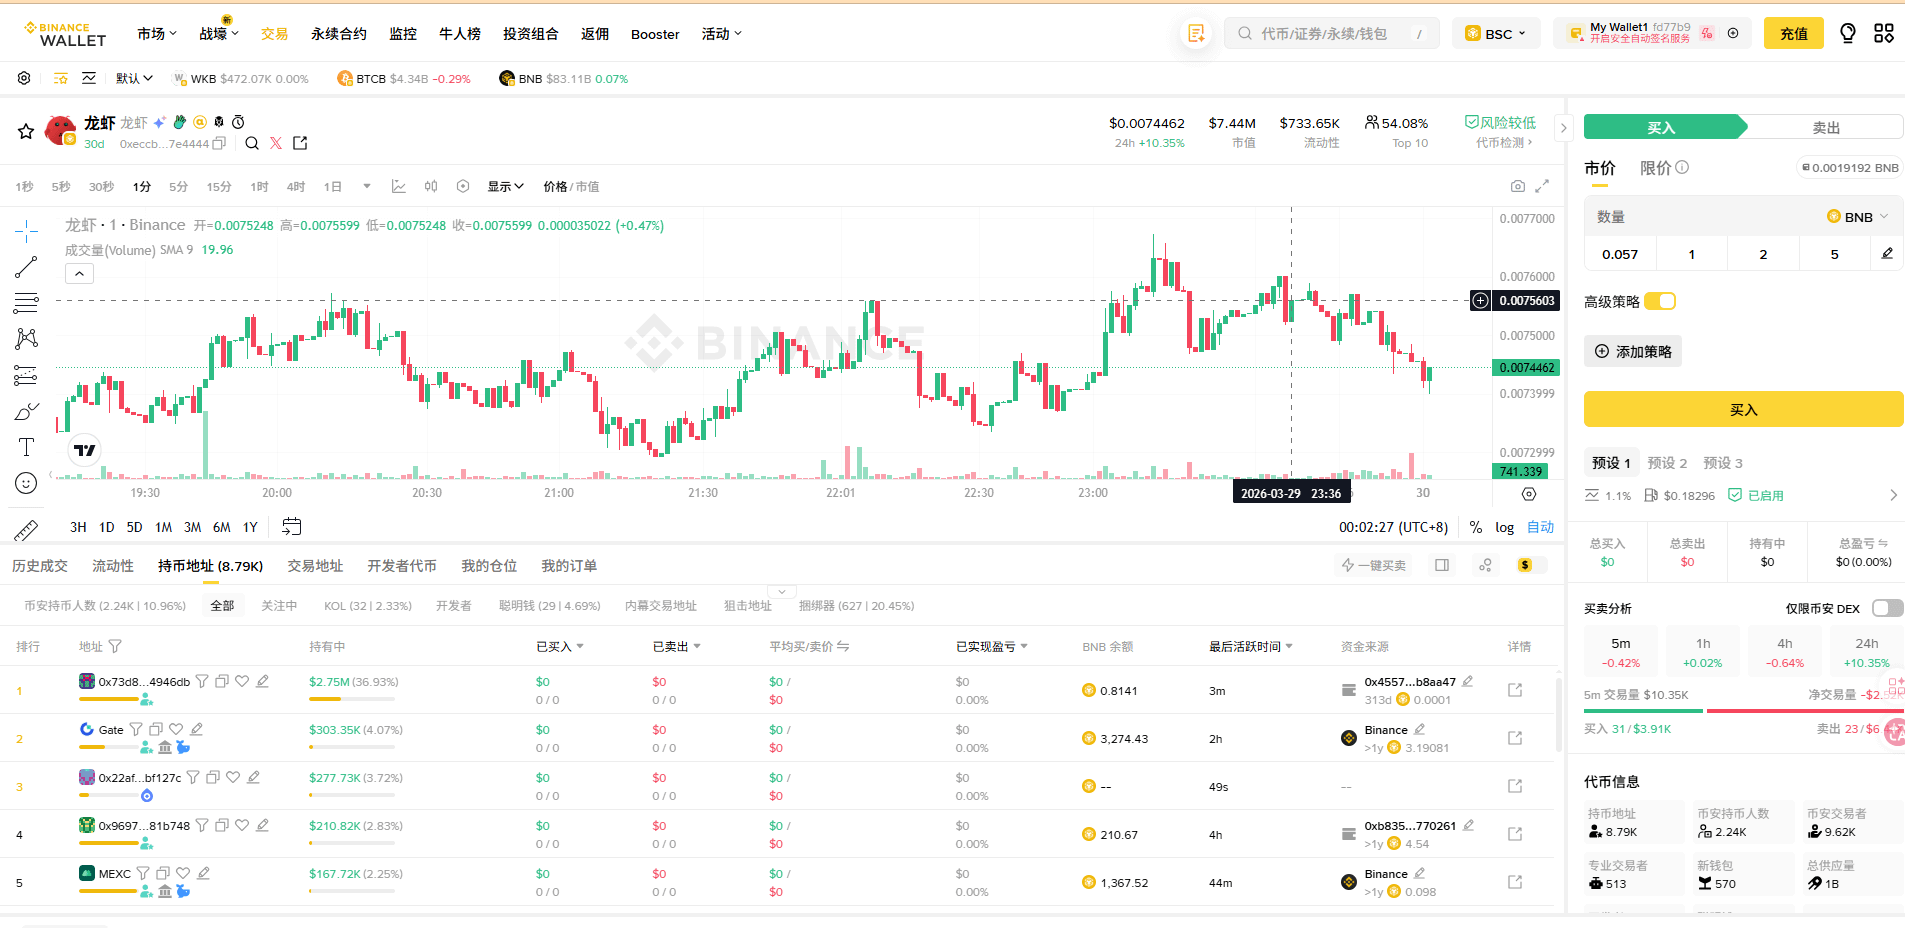
Task: Open 风险较低 token check link
Action: [1500, 122]
